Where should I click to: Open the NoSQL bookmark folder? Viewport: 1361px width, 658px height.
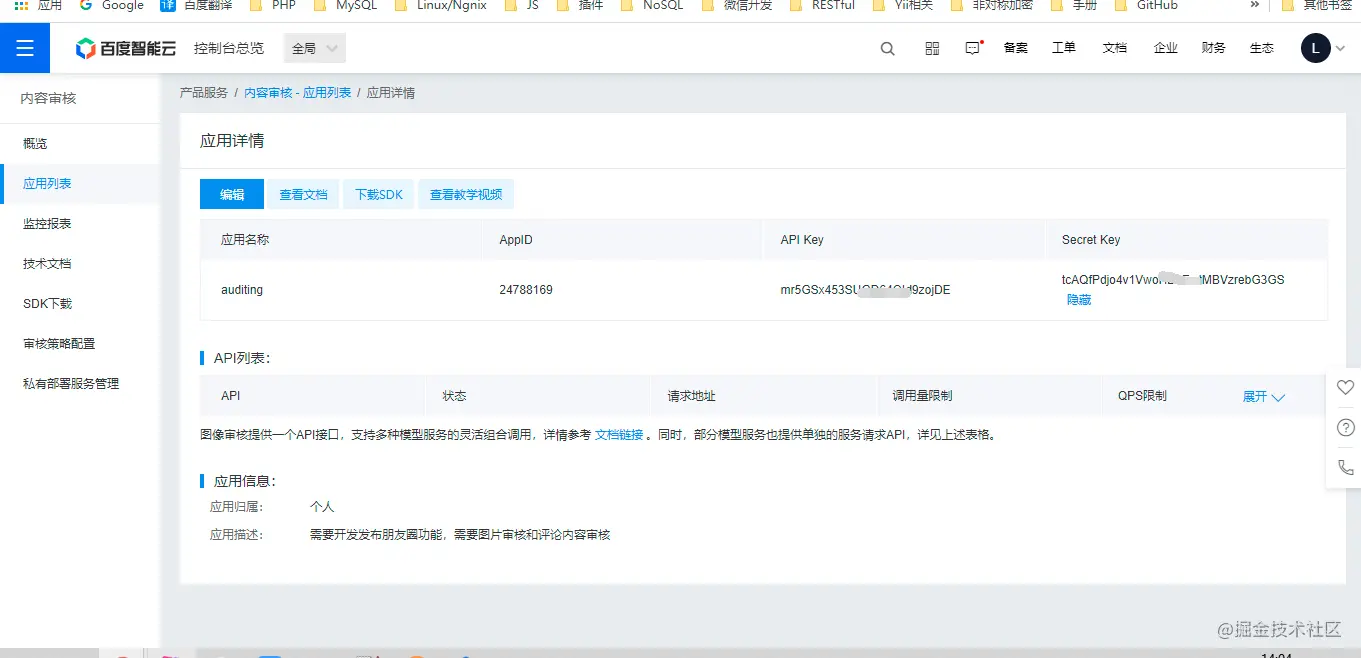click(x=652, y=5)
